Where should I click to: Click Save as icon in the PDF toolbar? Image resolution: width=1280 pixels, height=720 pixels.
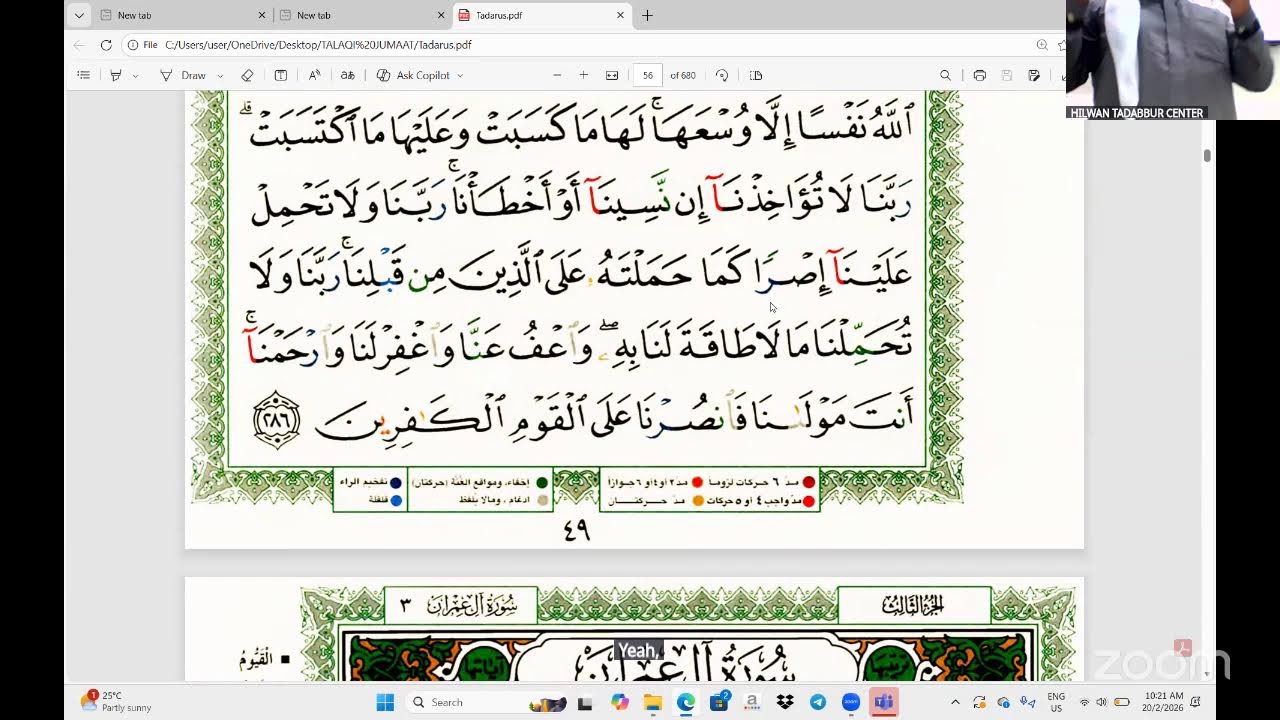[1034, 75]
